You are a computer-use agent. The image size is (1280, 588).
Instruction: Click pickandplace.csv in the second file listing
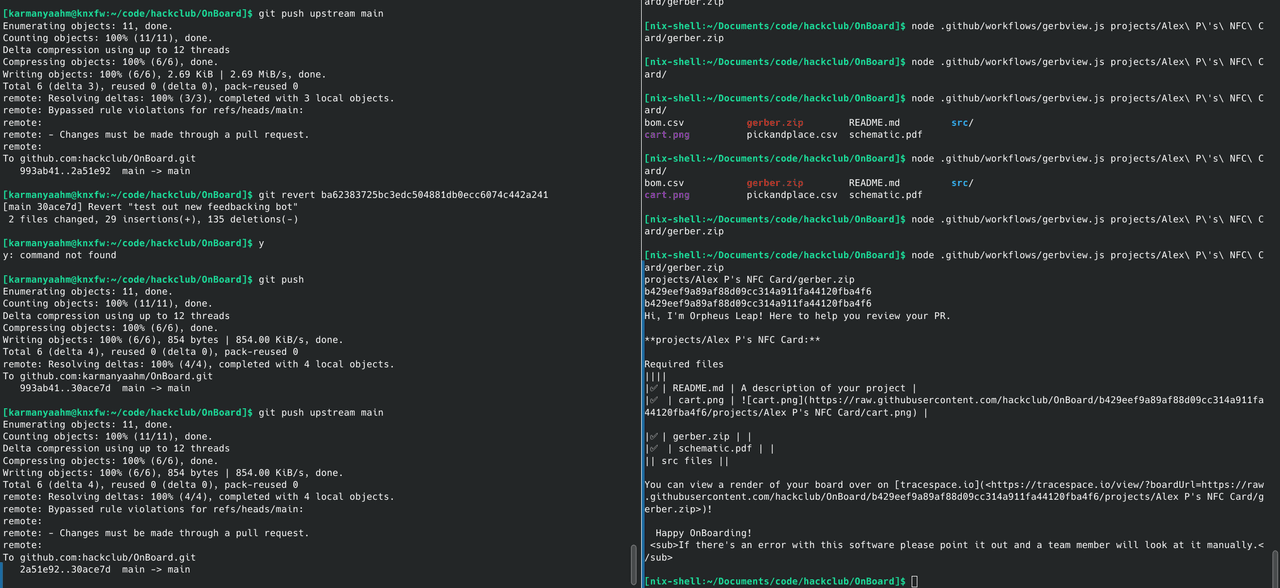coord(791,195)
